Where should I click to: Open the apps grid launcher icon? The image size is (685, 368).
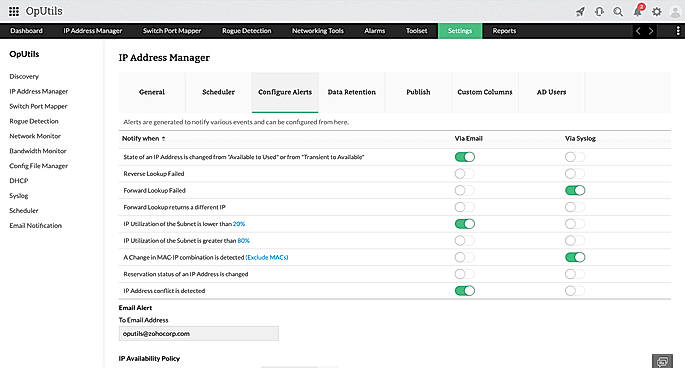click(x=14, y=11)
